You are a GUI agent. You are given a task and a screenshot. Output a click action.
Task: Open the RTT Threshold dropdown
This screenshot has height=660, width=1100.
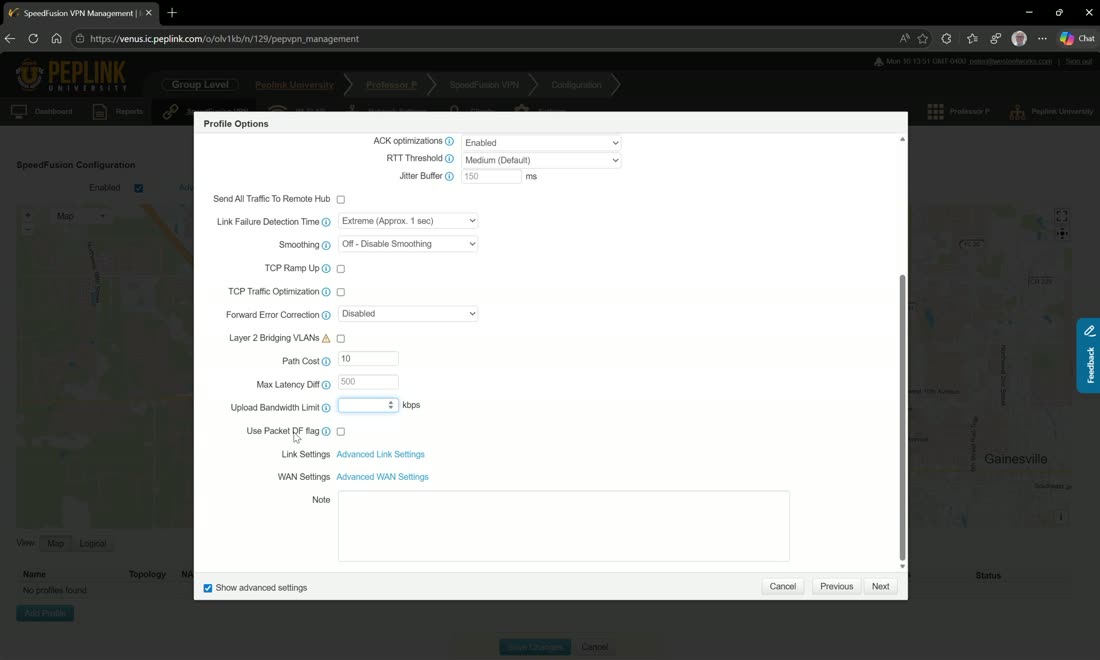tap(541, 160)
